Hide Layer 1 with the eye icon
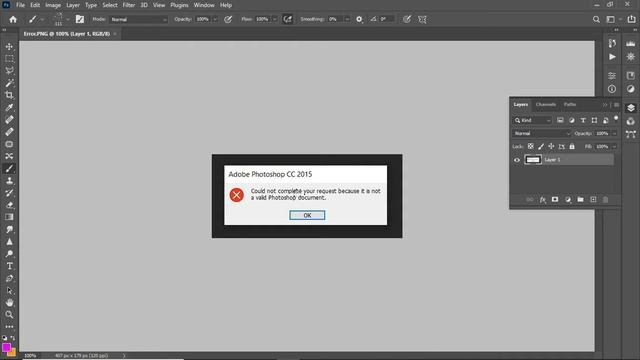 [517, 160]
